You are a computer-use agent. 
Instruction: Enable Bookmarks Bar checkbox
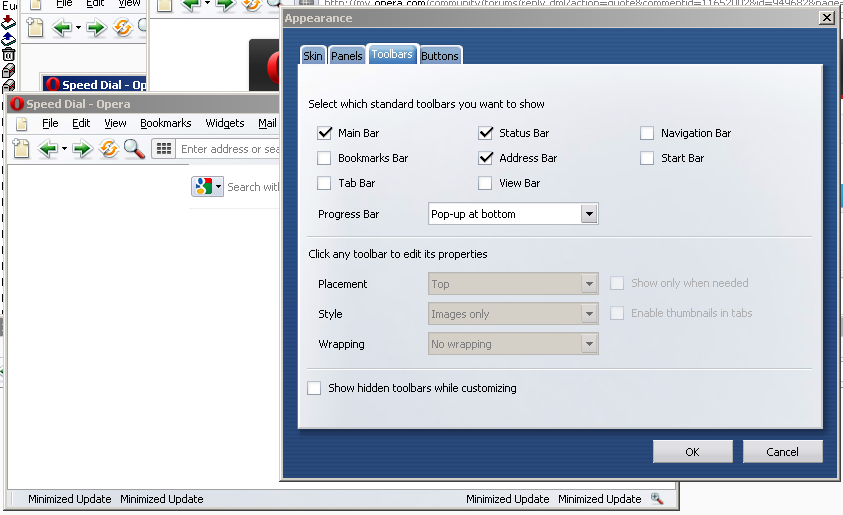[x=324, y=158]
